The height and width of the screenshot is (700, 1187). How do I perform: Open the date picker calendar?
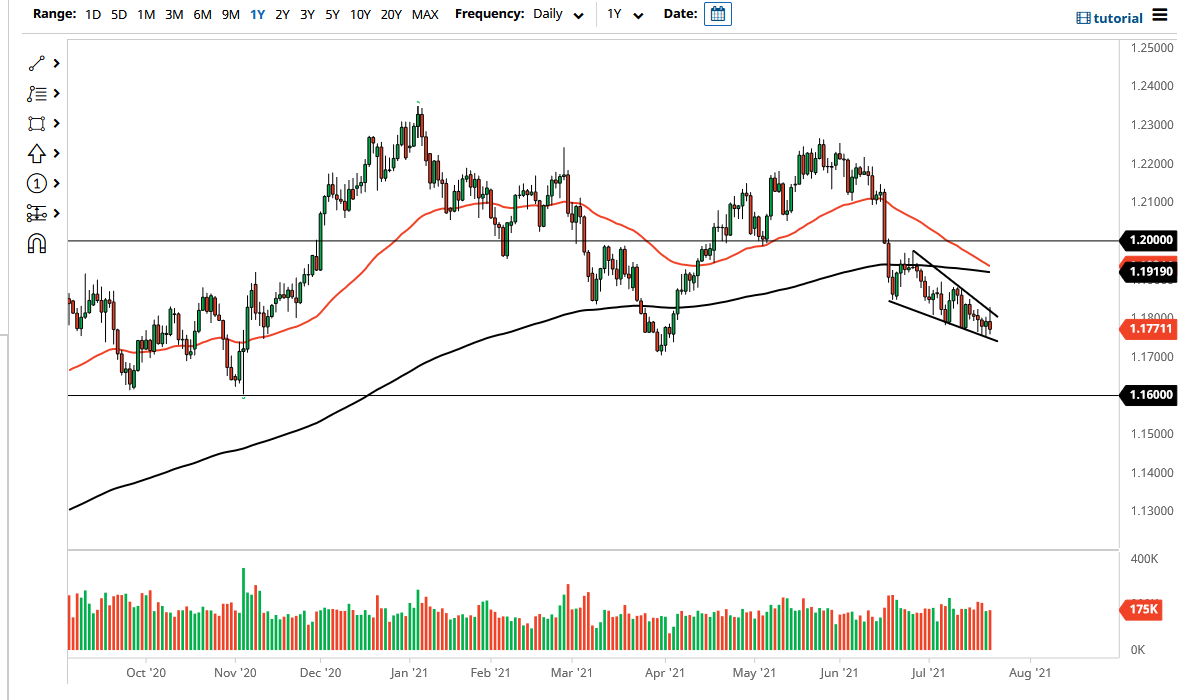717,14
